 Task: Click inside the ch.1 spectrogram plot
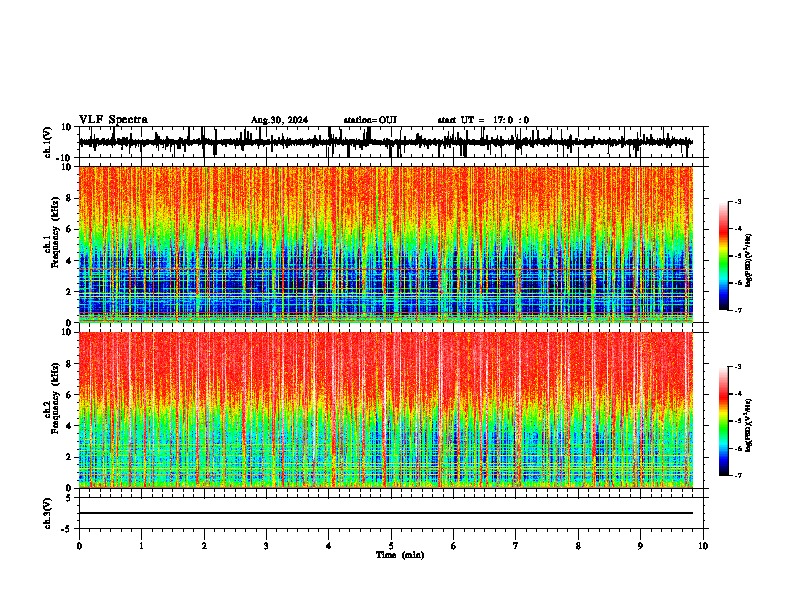pos(386,244)
